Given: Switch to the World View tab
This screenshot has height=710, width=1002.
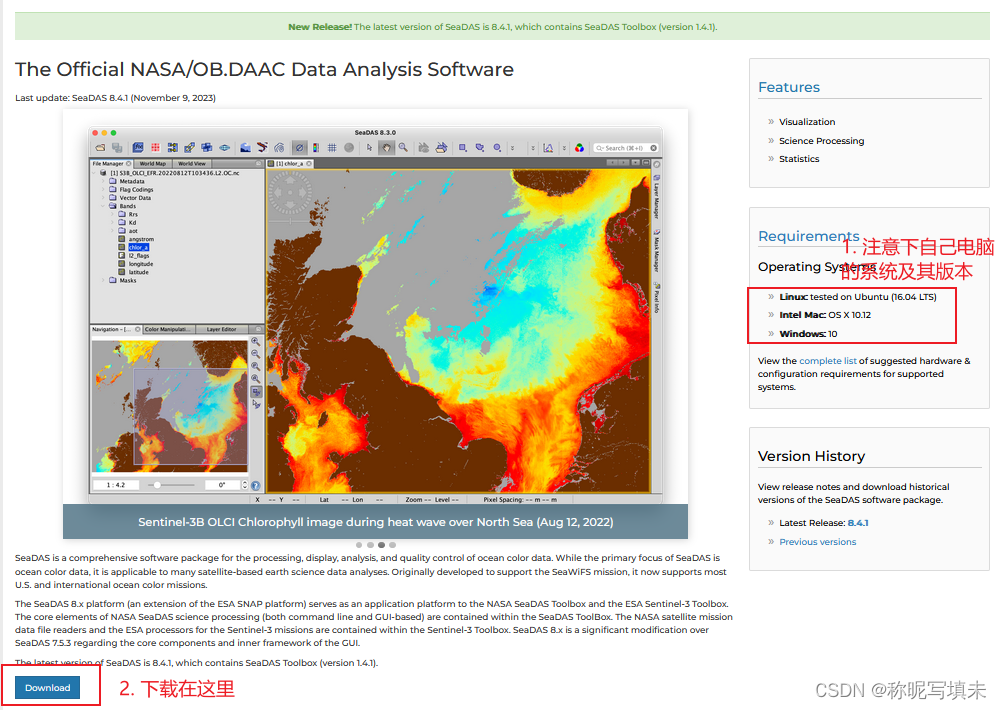Looking at the screenshot, I should point(192,164).
